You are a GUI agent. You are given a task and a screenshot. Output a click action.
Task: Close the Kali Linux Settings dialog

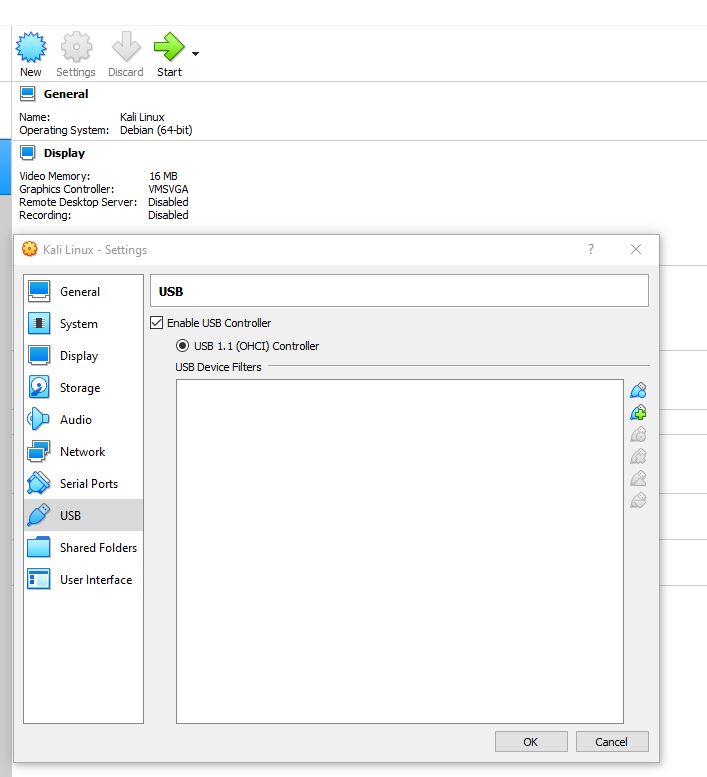636,249
